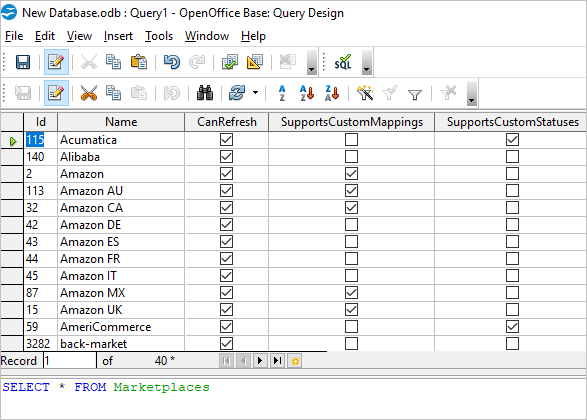Uncheck CanRefresh for Acumatica
The height and width of the screenshot is (420, 587).
[x=226, y=140]
